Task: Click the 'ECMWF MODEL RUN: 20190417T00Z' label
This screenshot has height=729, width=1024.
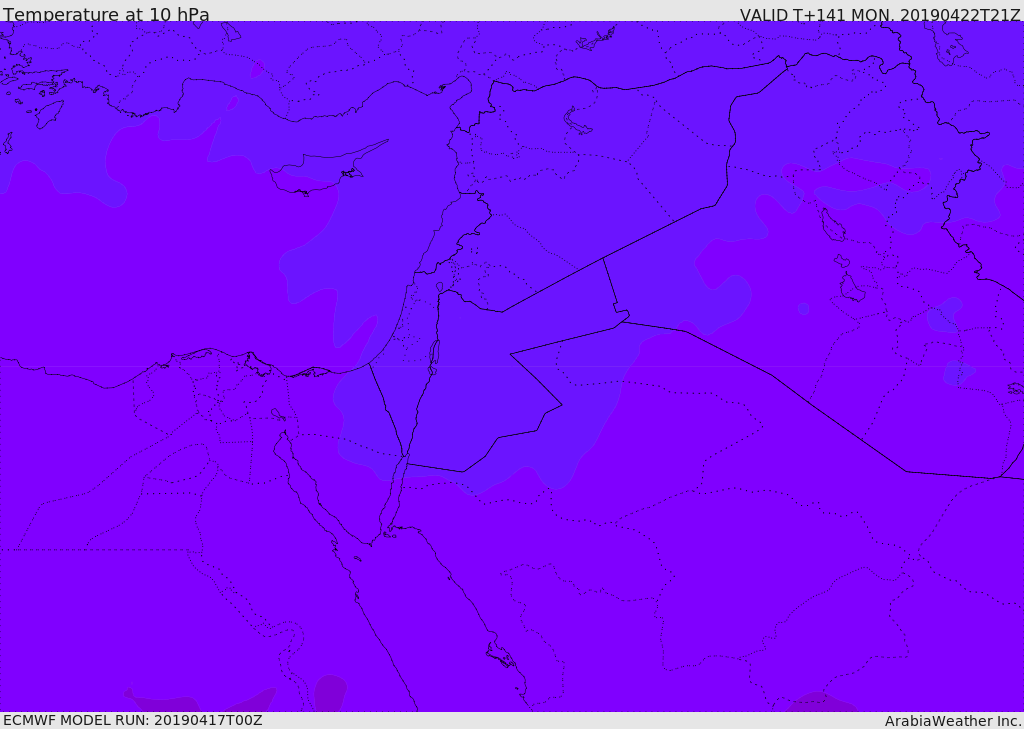Action: (133, 720)
